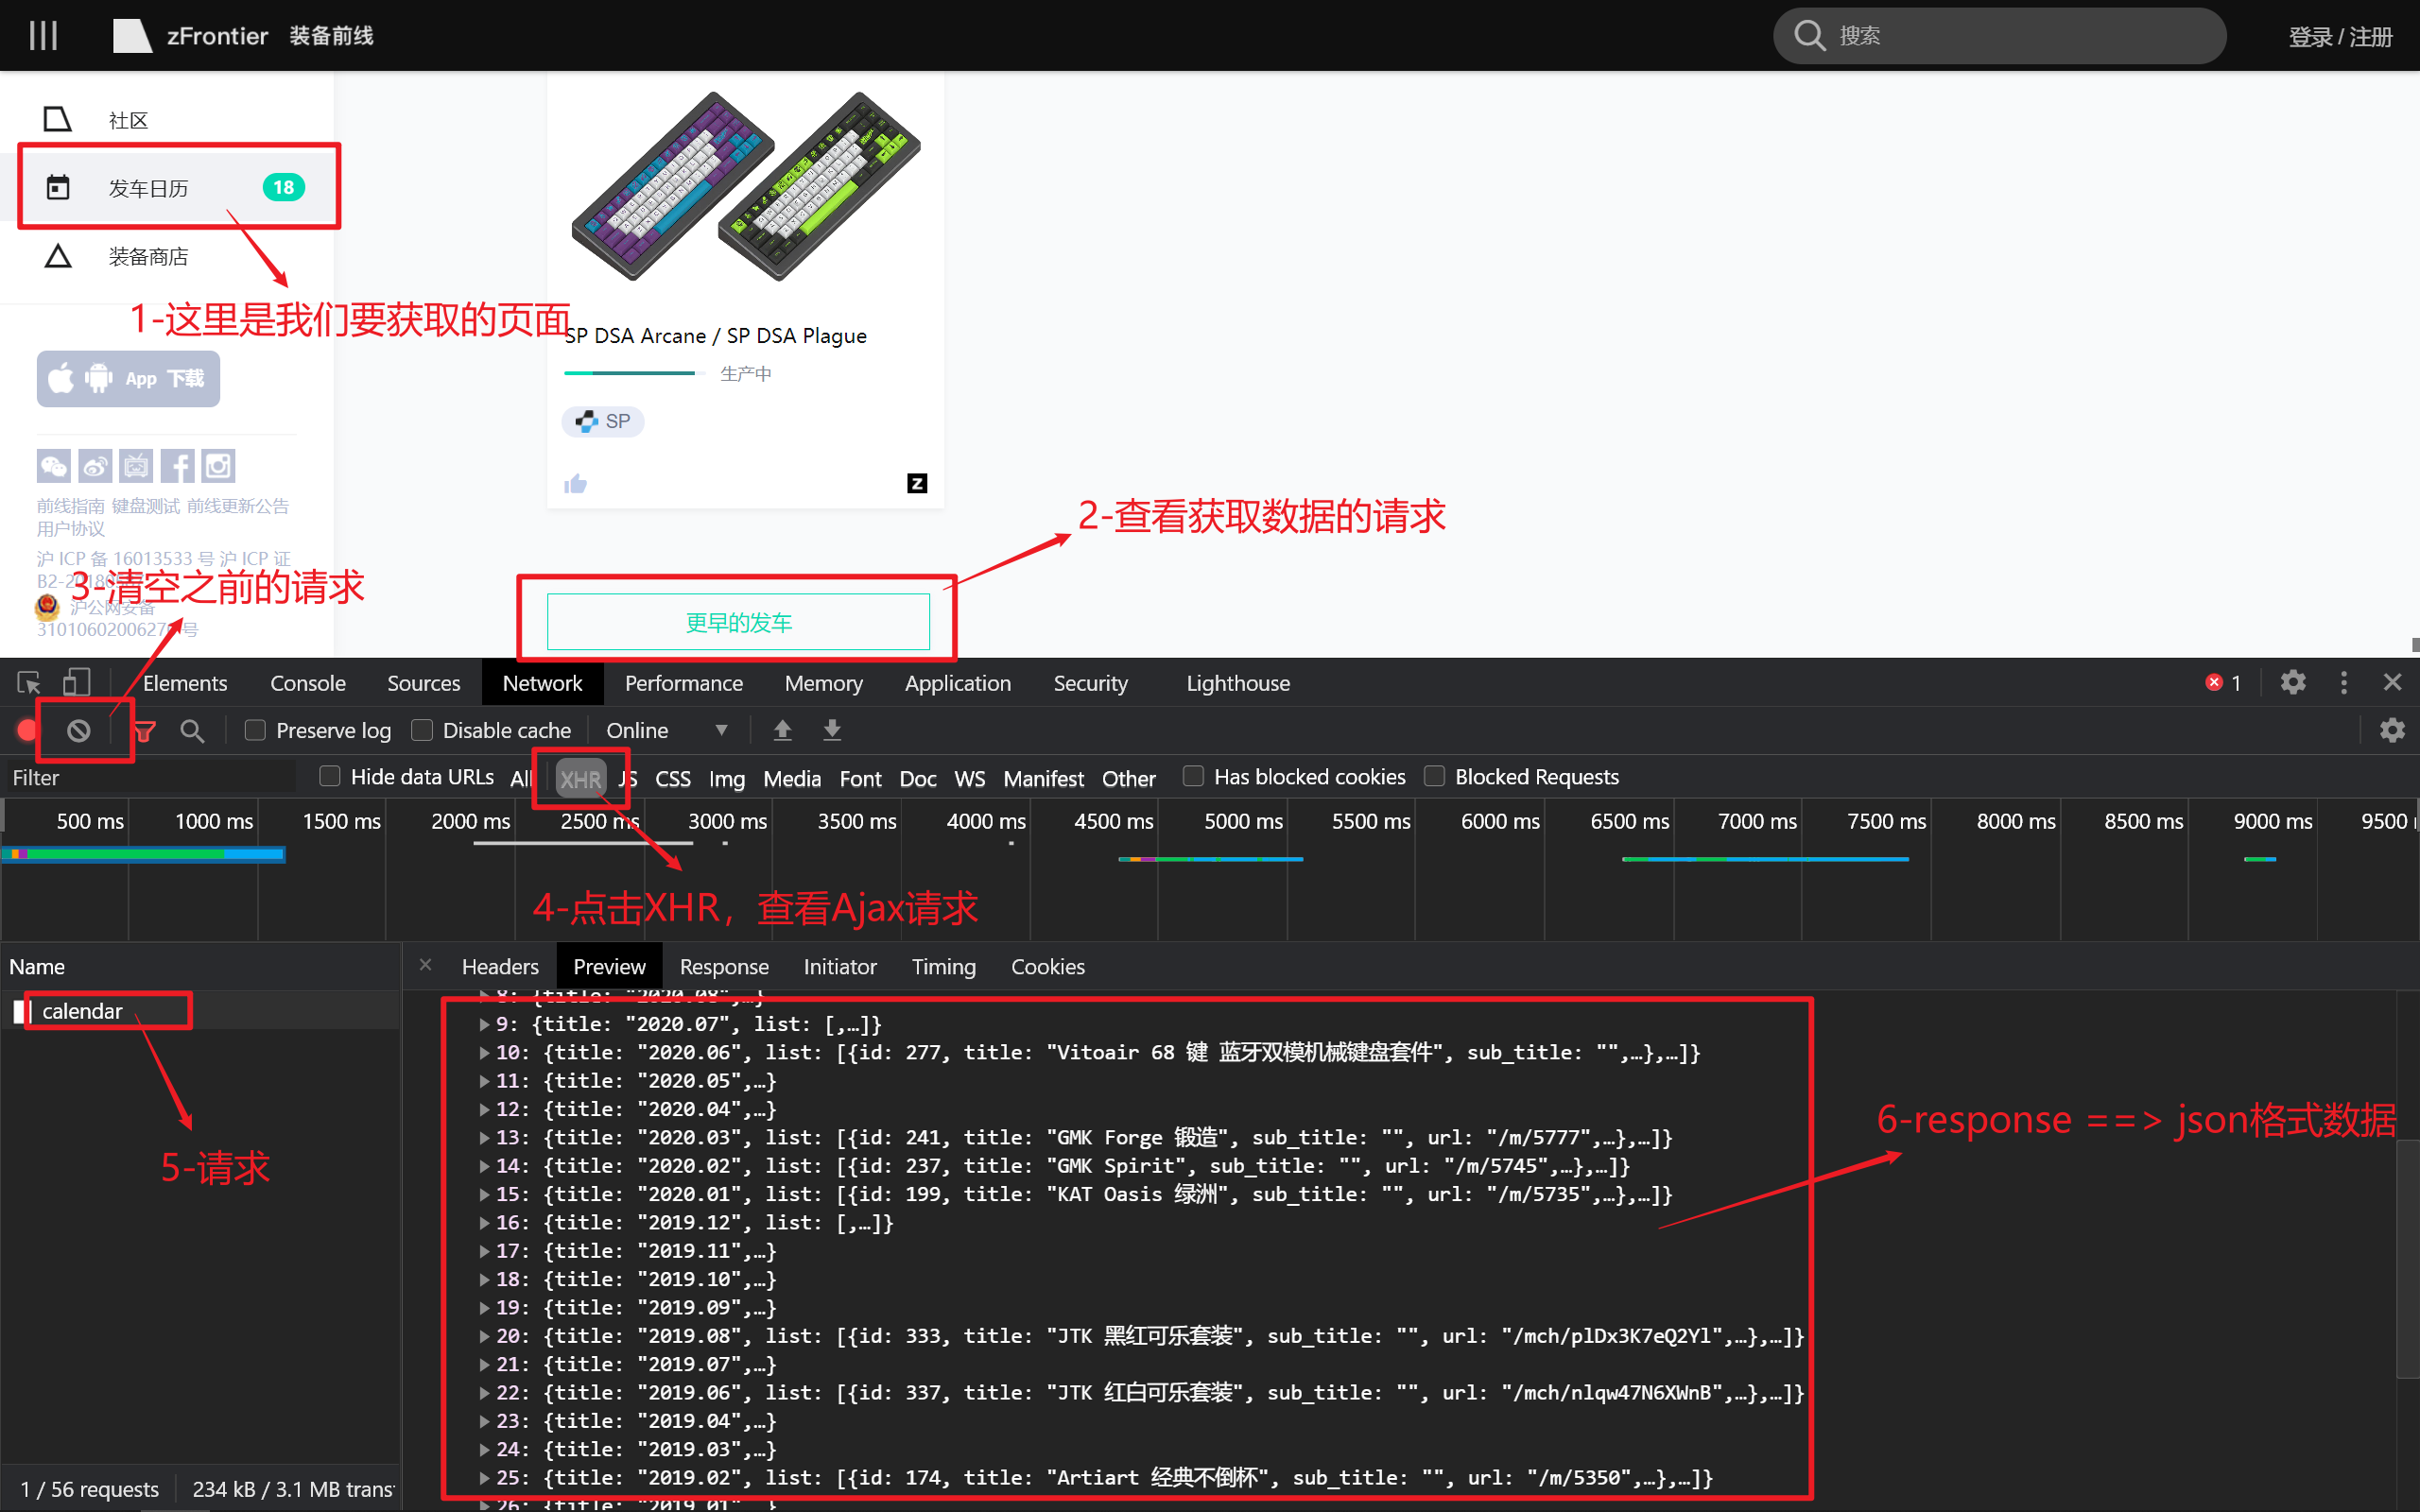Open DevTools three-dot customize menu

(2344, 683)
